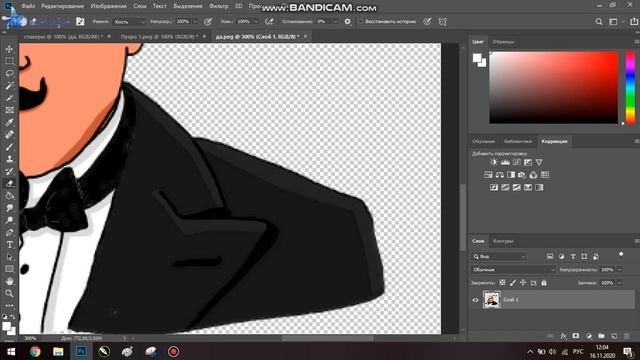Image resolution: width=640 pixels, height=360 pixels.
Task: Open layer styles fx menu
Action: point(563,336)
